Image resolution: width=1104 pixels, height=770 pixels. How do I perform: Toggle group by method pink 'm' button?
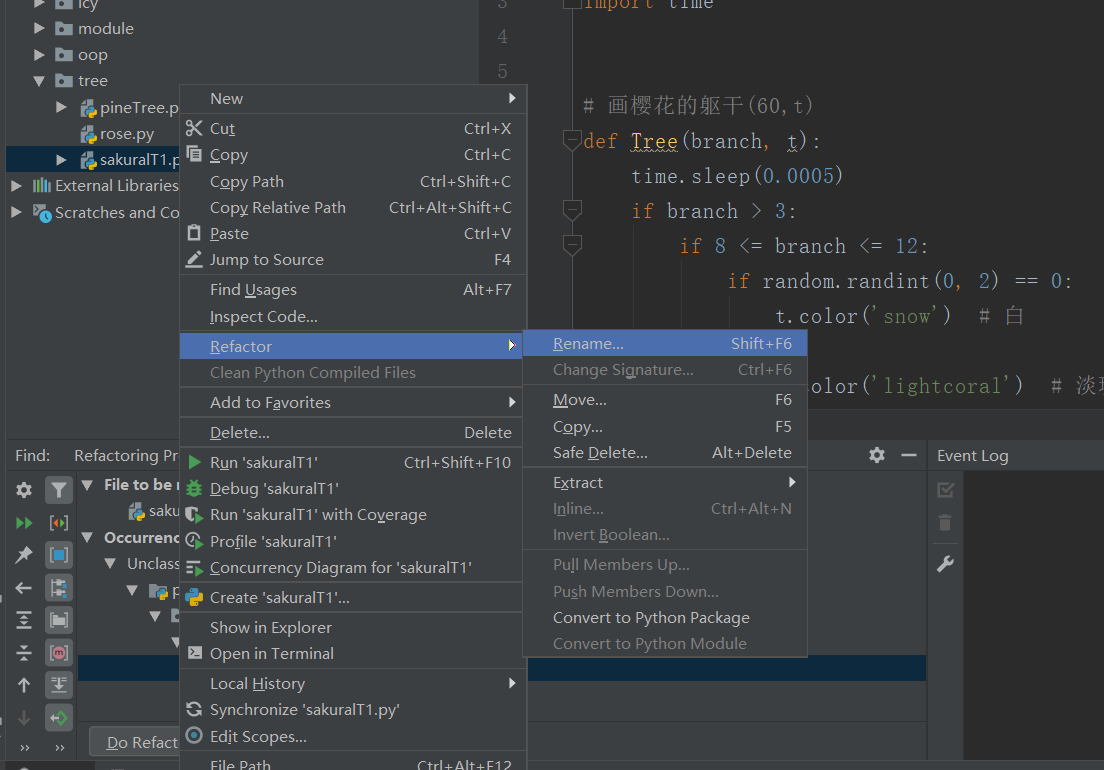pos(59,653)
